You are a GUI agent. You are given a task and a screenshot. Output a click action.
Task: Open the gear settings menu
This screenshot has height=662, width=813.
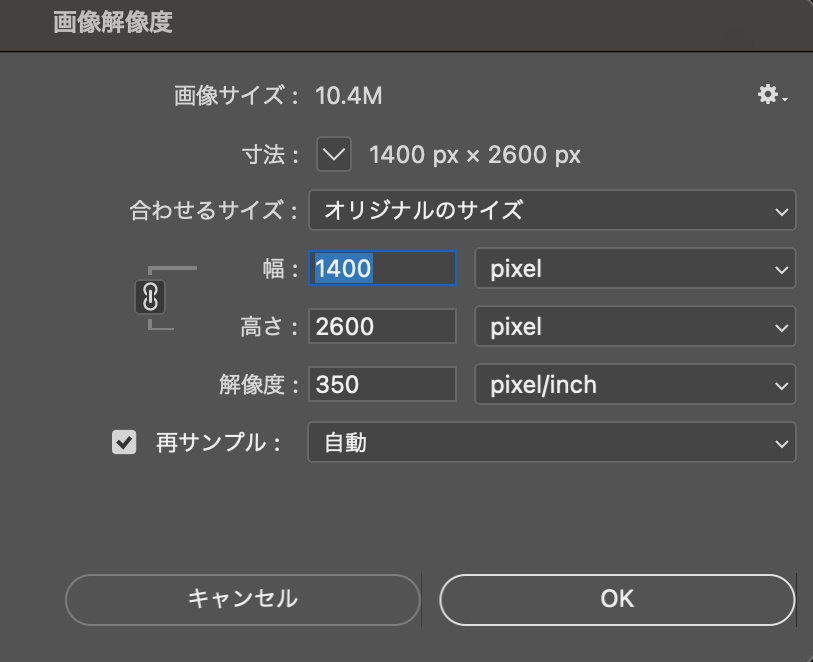point(771,95)
